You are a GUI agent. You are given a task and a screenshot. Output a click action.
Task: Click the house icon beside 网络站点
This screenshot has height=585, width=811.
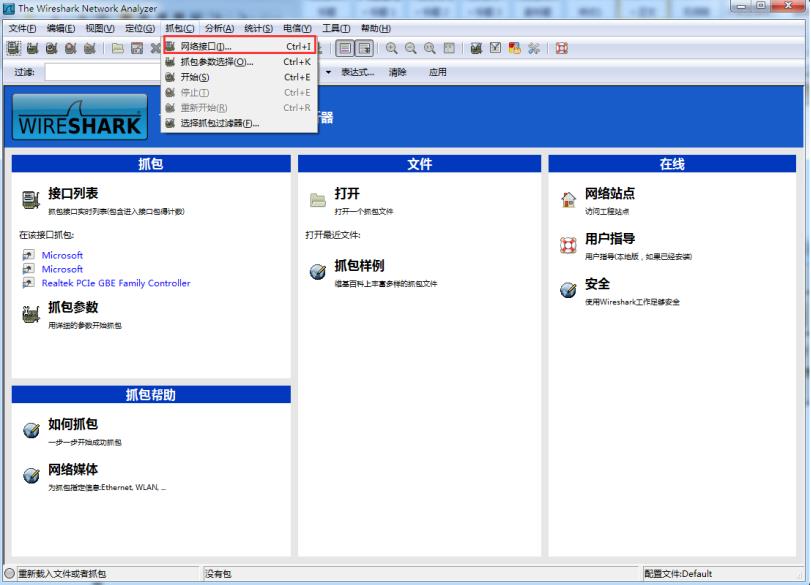(x=568, y=199)
